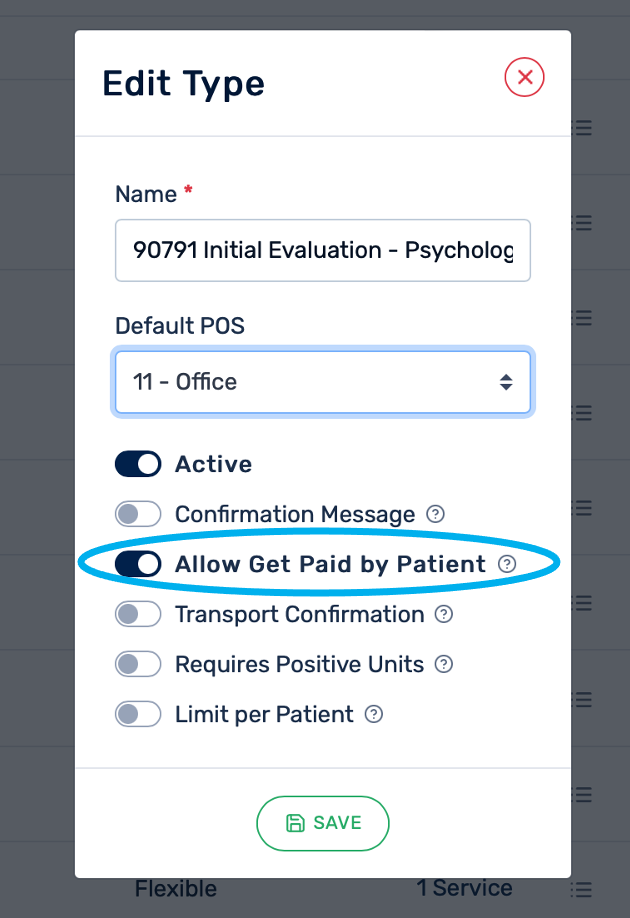Open Transport Confirmation help tooltip icon
Screen dimensions: 630x918
[x=444, y=614]
